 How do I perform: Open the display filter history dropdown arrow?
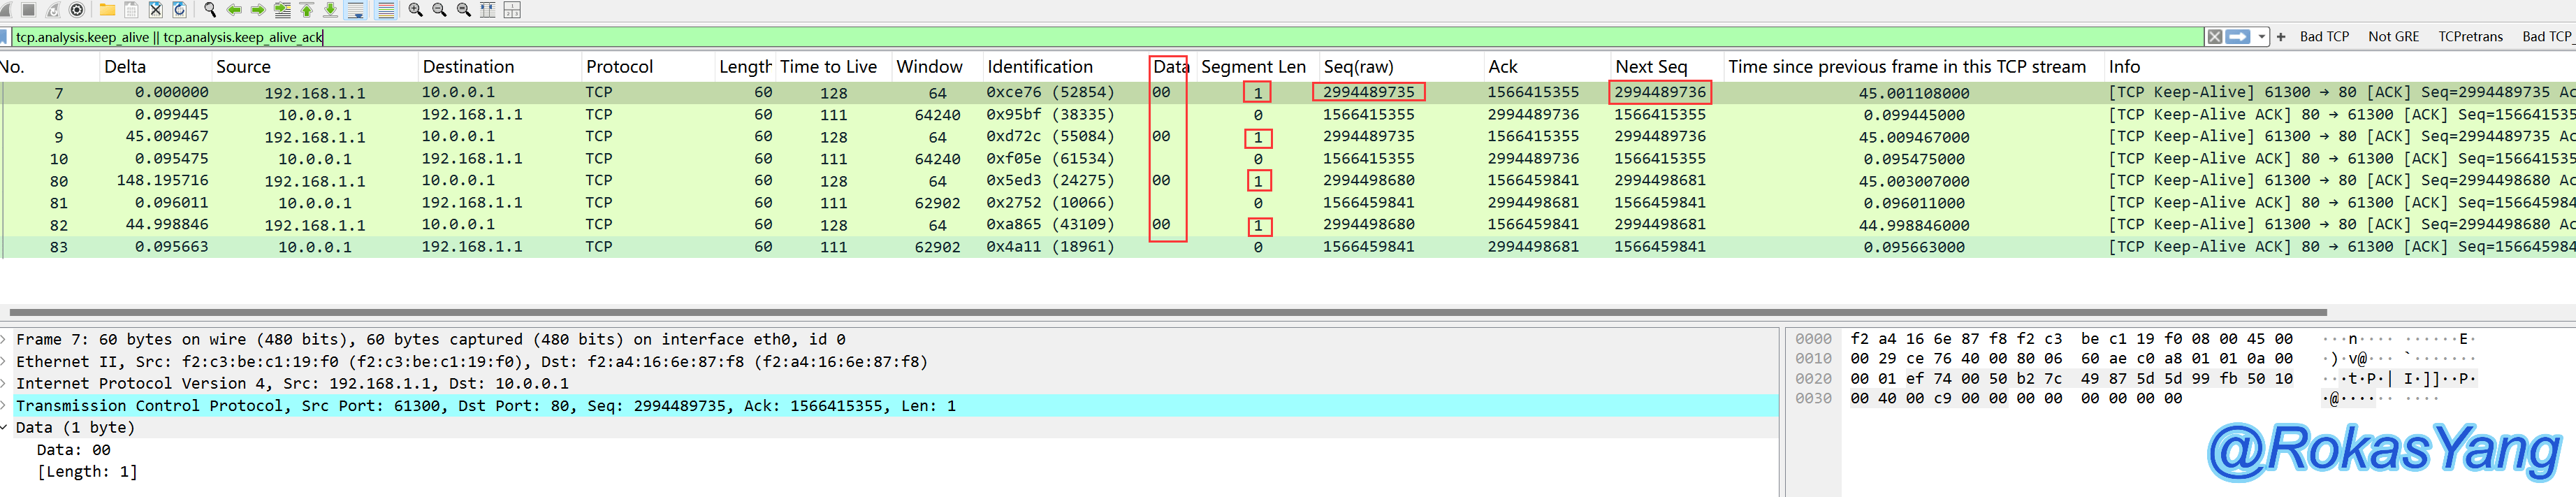(2261, 37)
